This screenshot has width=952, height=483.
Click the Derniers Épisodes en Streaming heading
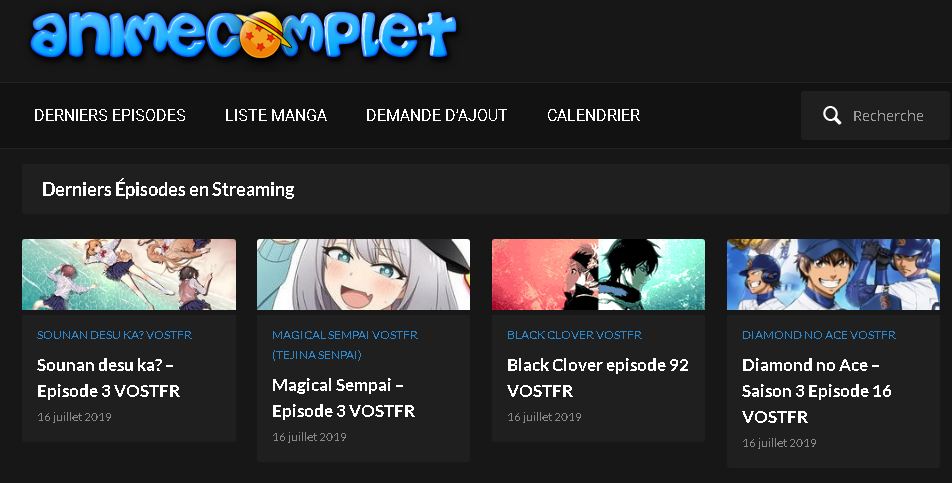pos(168,189)
